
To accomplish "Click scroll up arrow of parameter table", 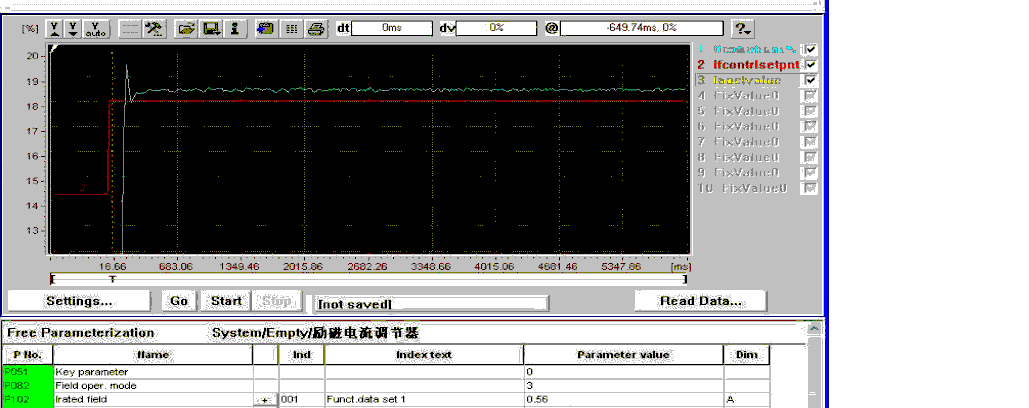I will point(815,329).
